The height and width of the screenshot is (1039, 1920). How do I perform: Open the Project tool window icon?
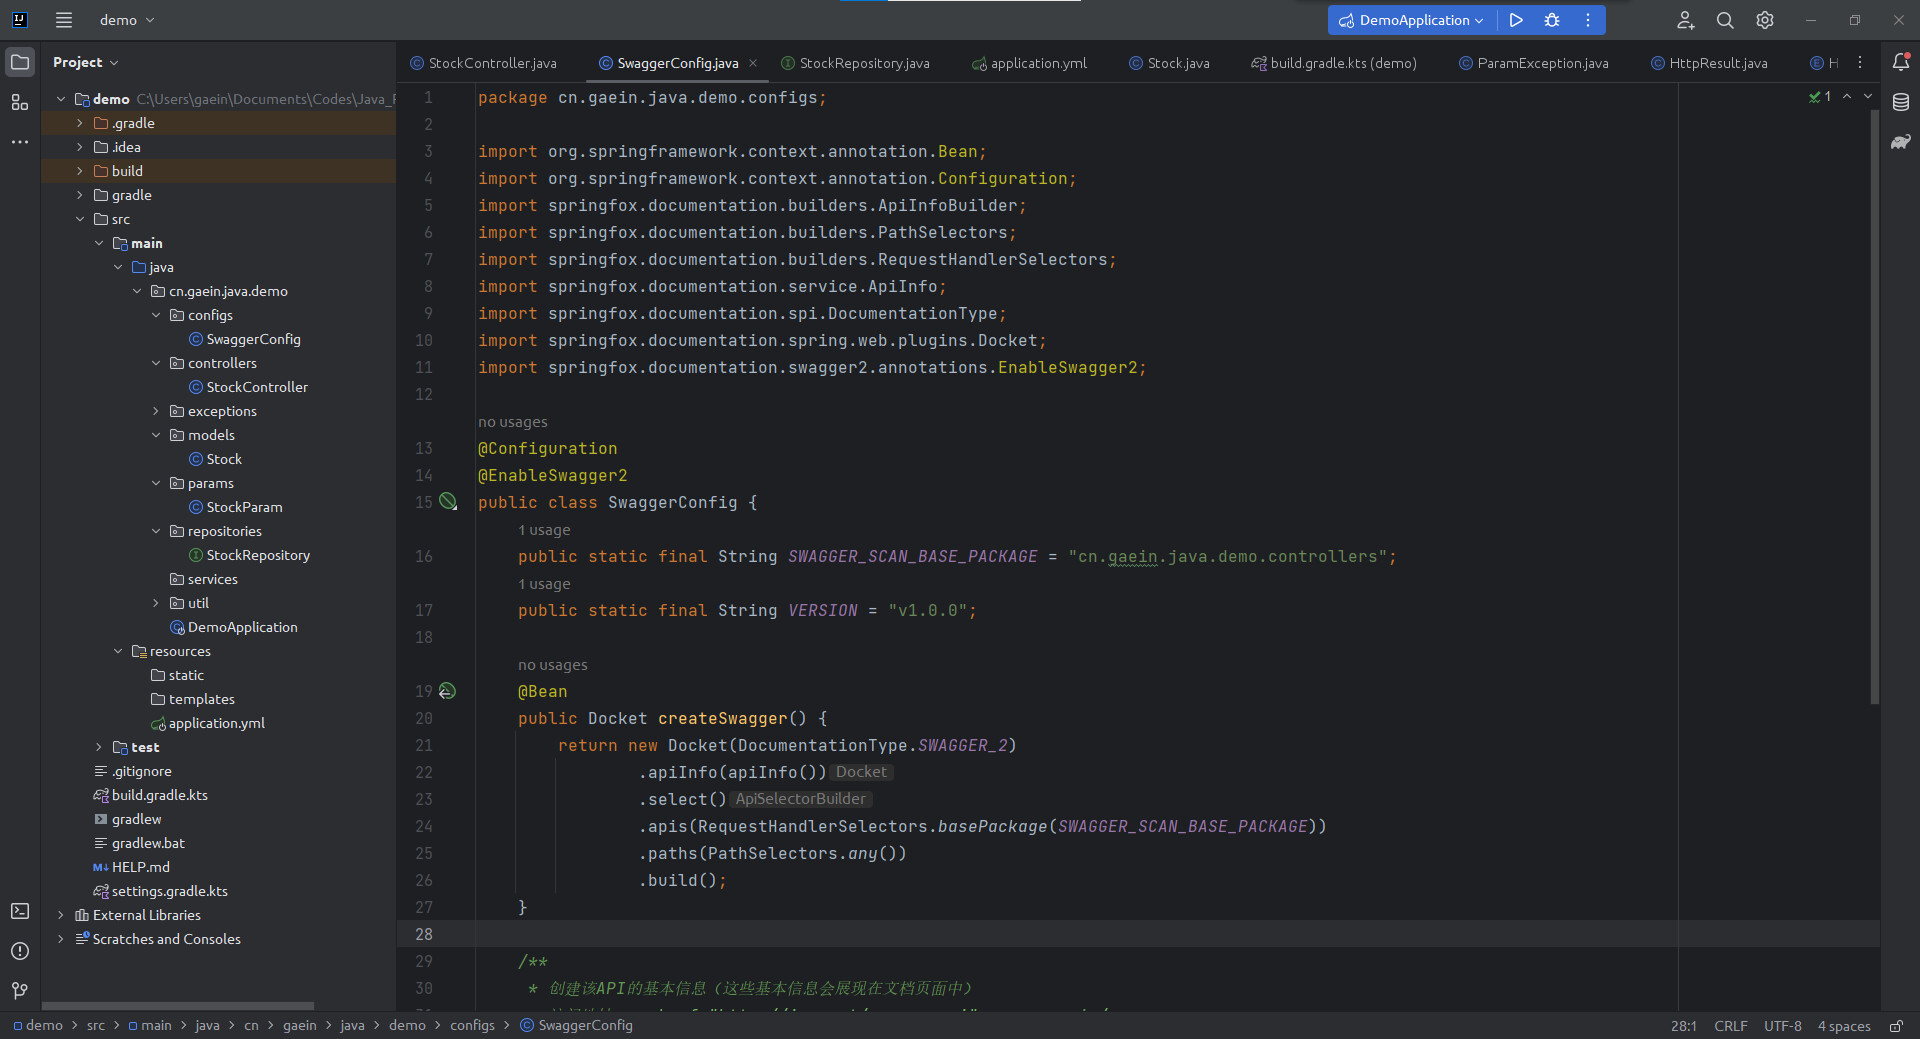[20, 62]
